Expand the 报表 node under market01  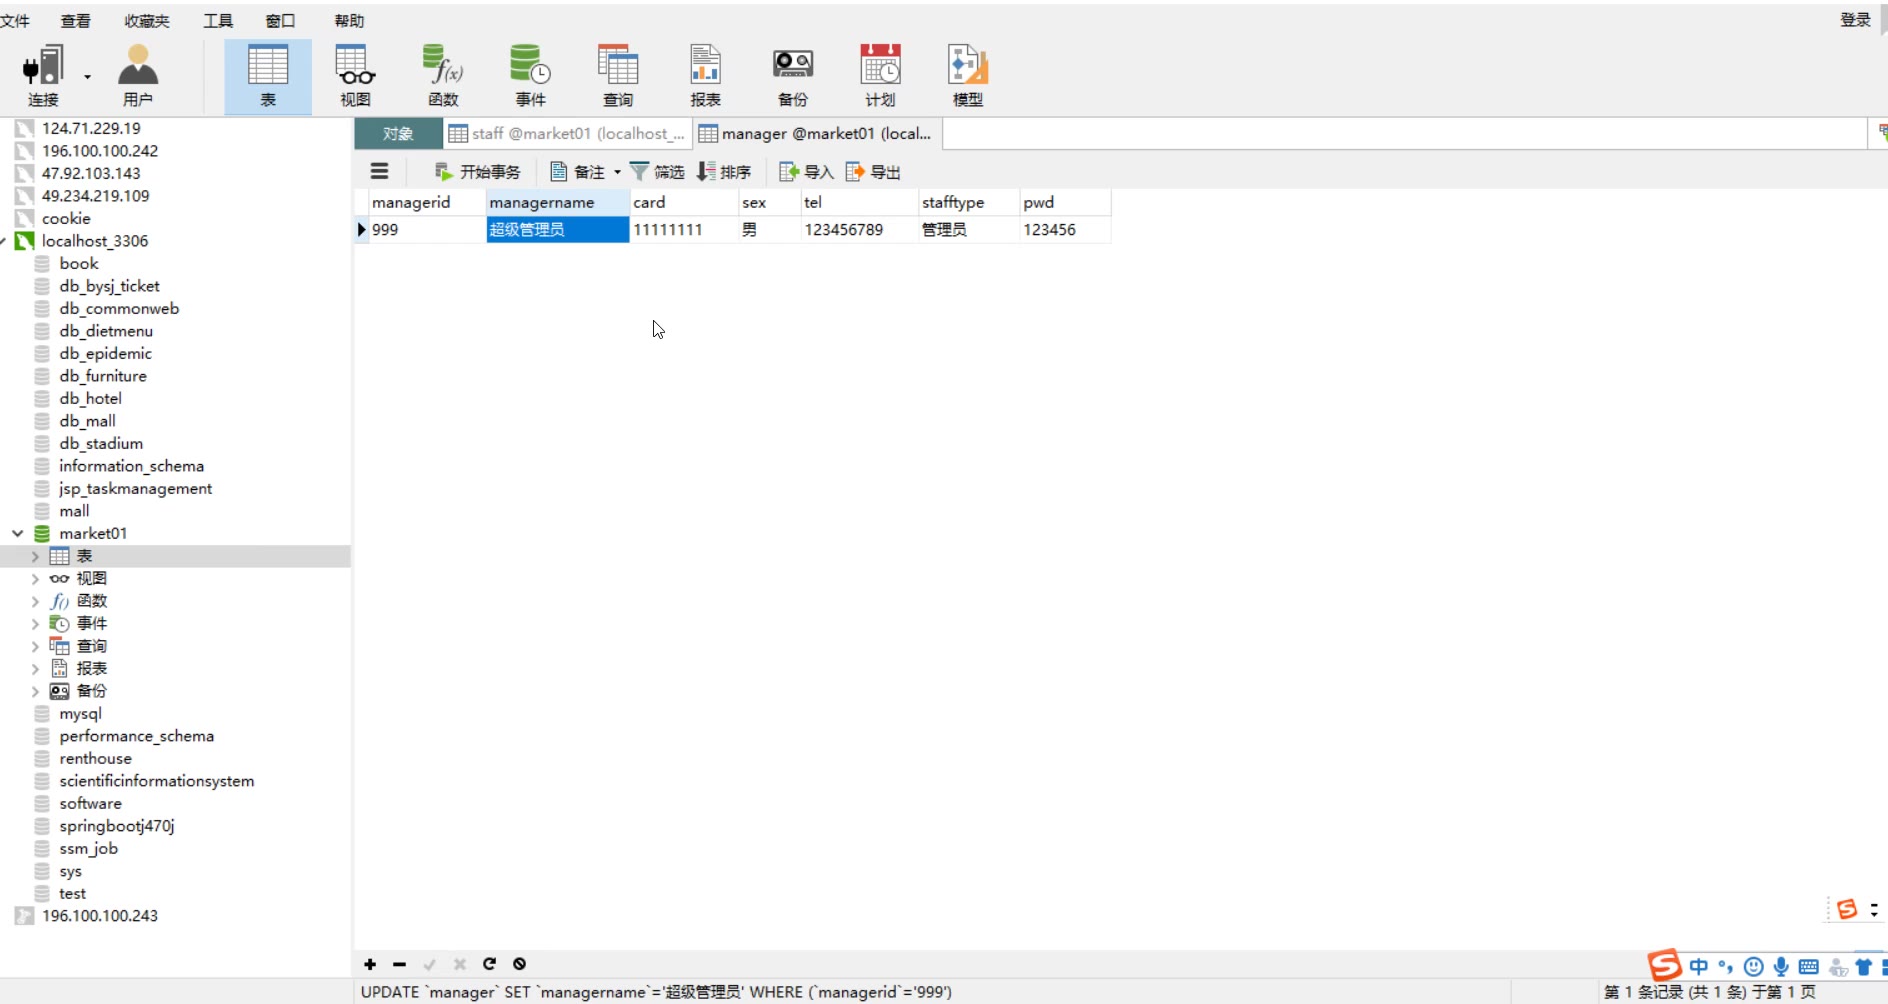pyautogui.click(x=35, y=668)
